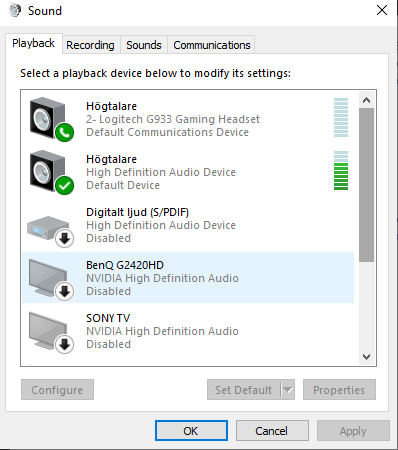
Task: Click the Apply button
Action: (x=353, y=431)
